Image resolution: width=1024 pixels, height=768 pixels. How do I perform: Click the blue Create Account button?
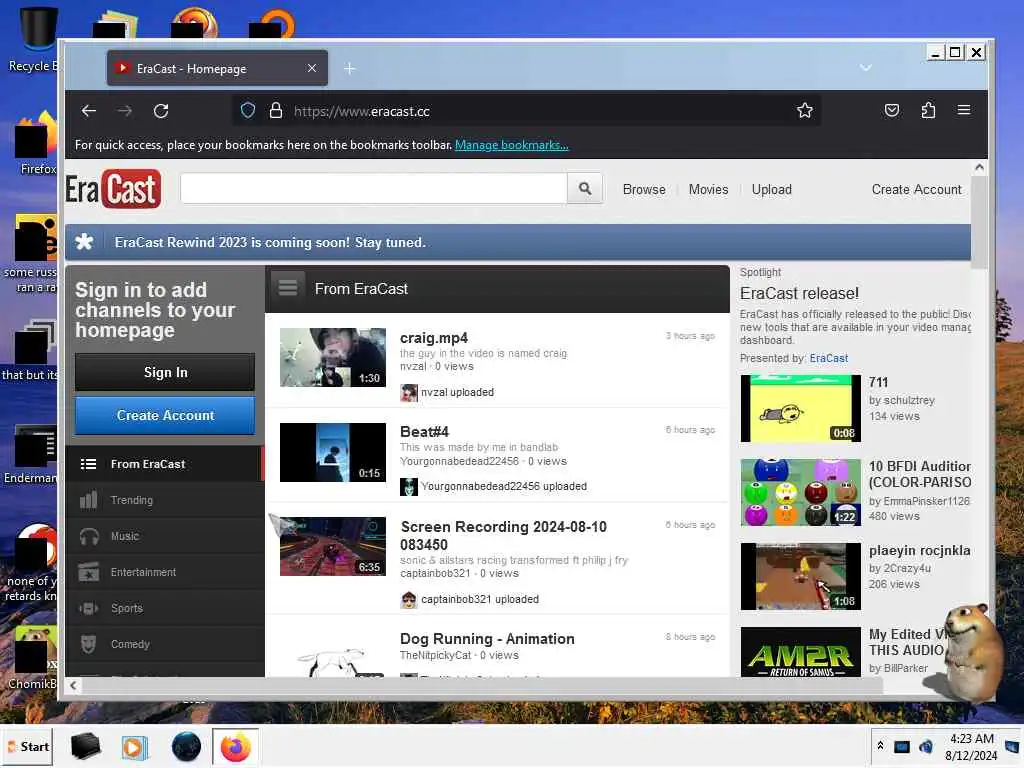[165, 415]
